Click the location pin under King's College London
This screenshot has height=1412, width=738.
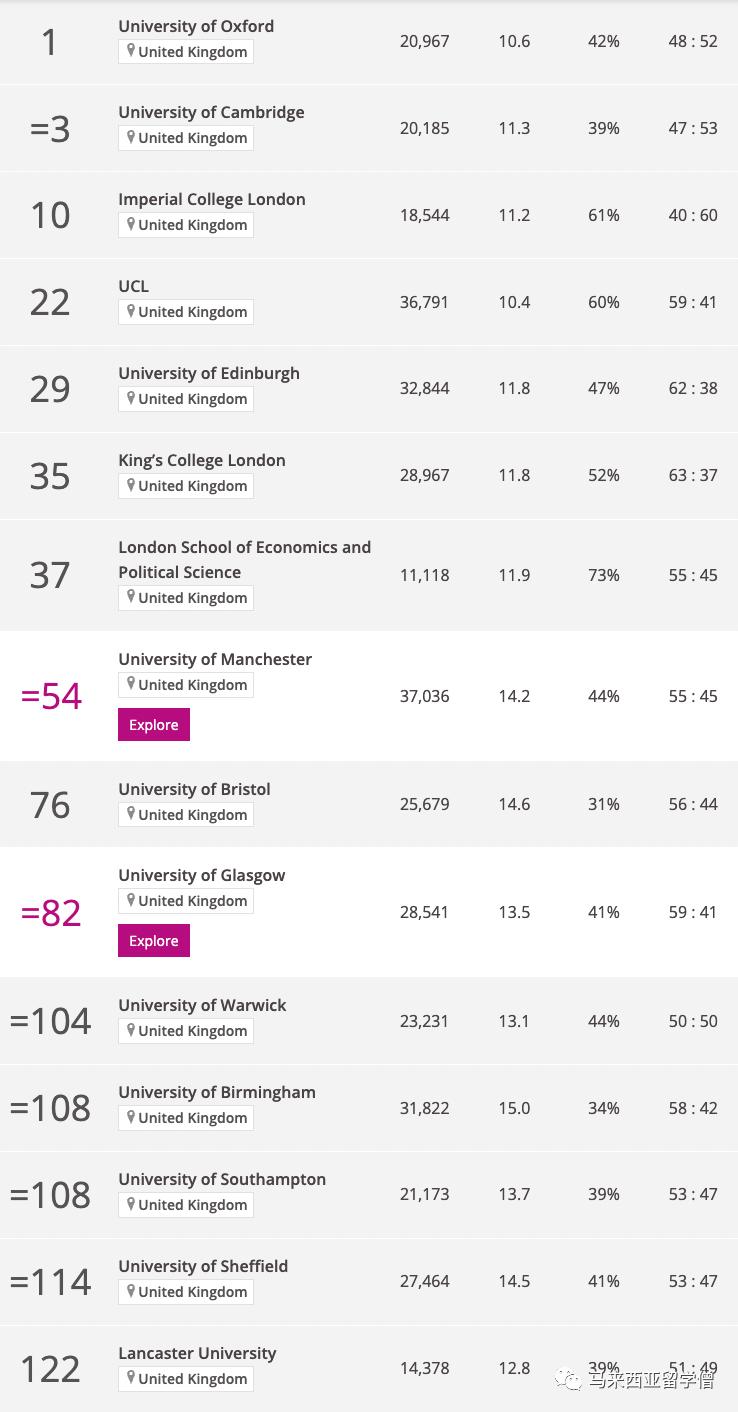pos(131,485)
